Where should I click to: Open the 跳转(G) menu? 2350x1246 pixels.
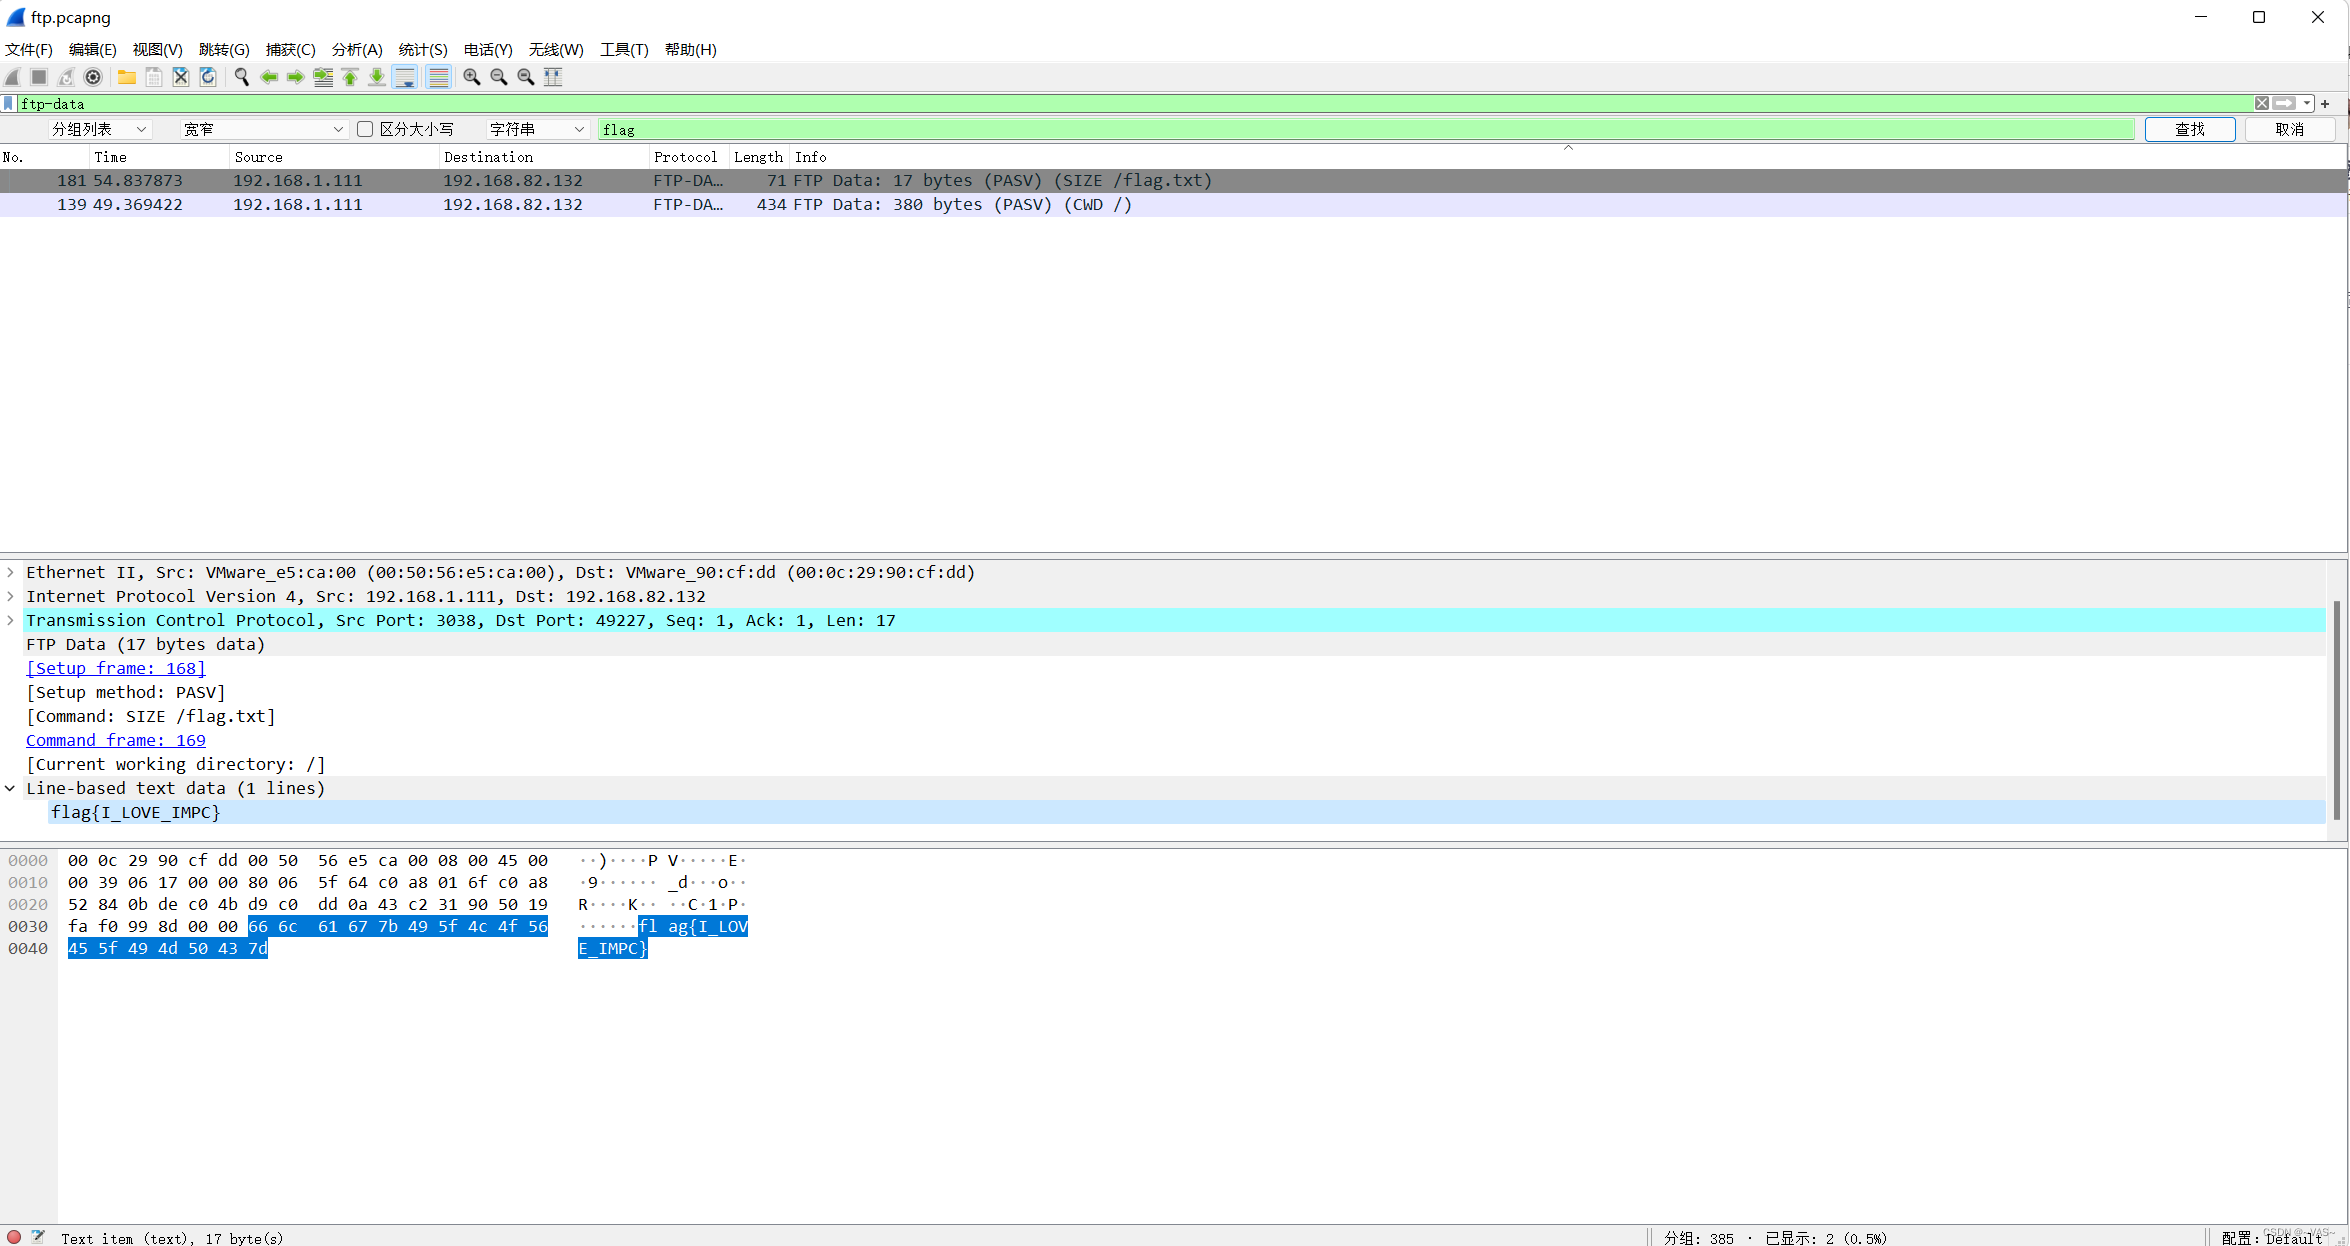(224, 49)
